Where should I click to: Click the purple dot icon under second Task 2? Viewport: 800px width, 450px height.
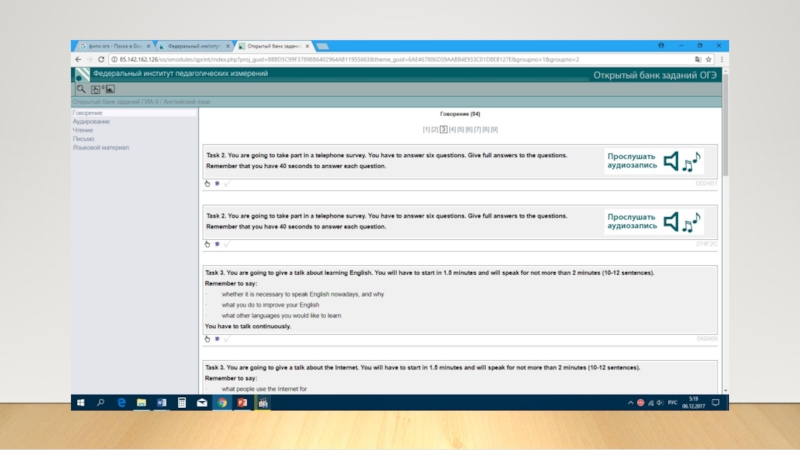(x=217, y=244)
